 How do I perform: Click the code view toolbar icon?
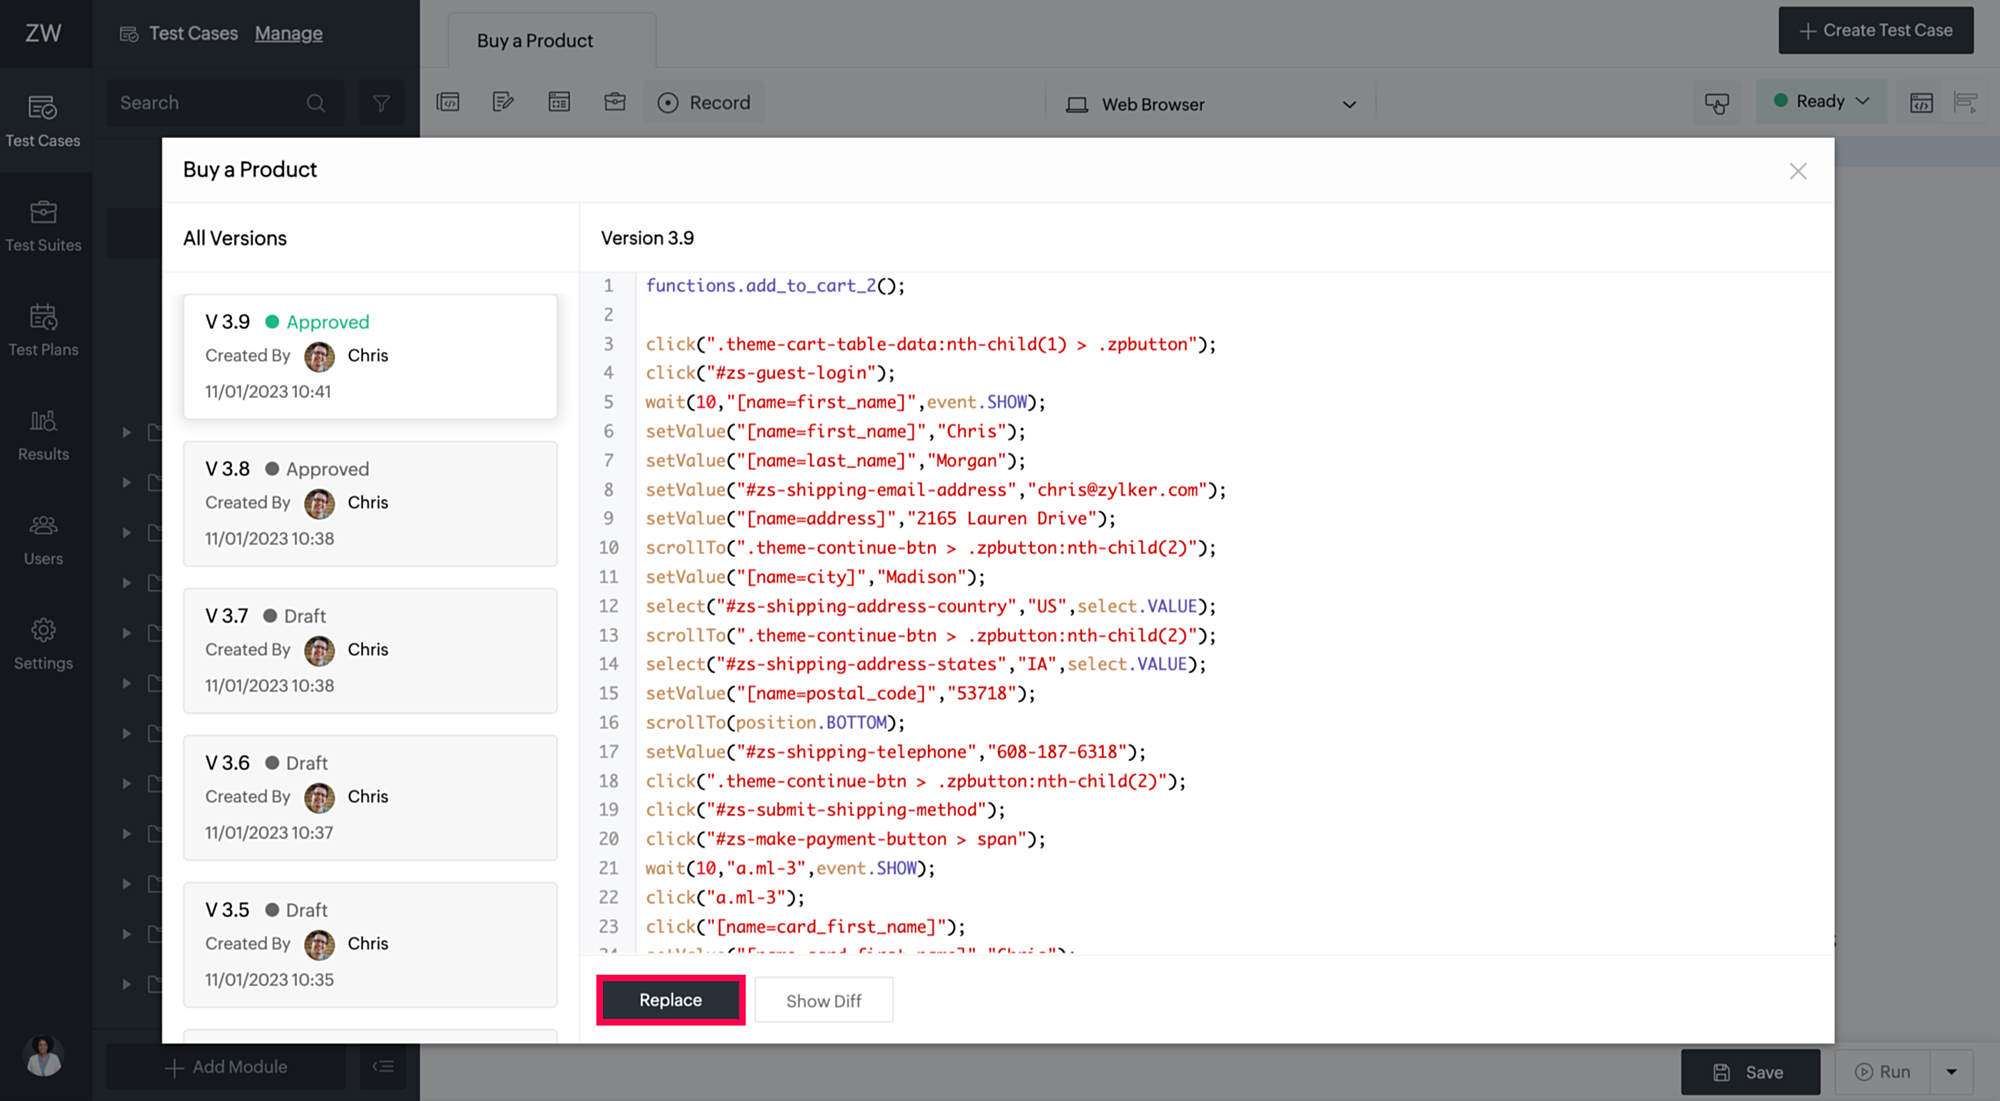point(448,102)
